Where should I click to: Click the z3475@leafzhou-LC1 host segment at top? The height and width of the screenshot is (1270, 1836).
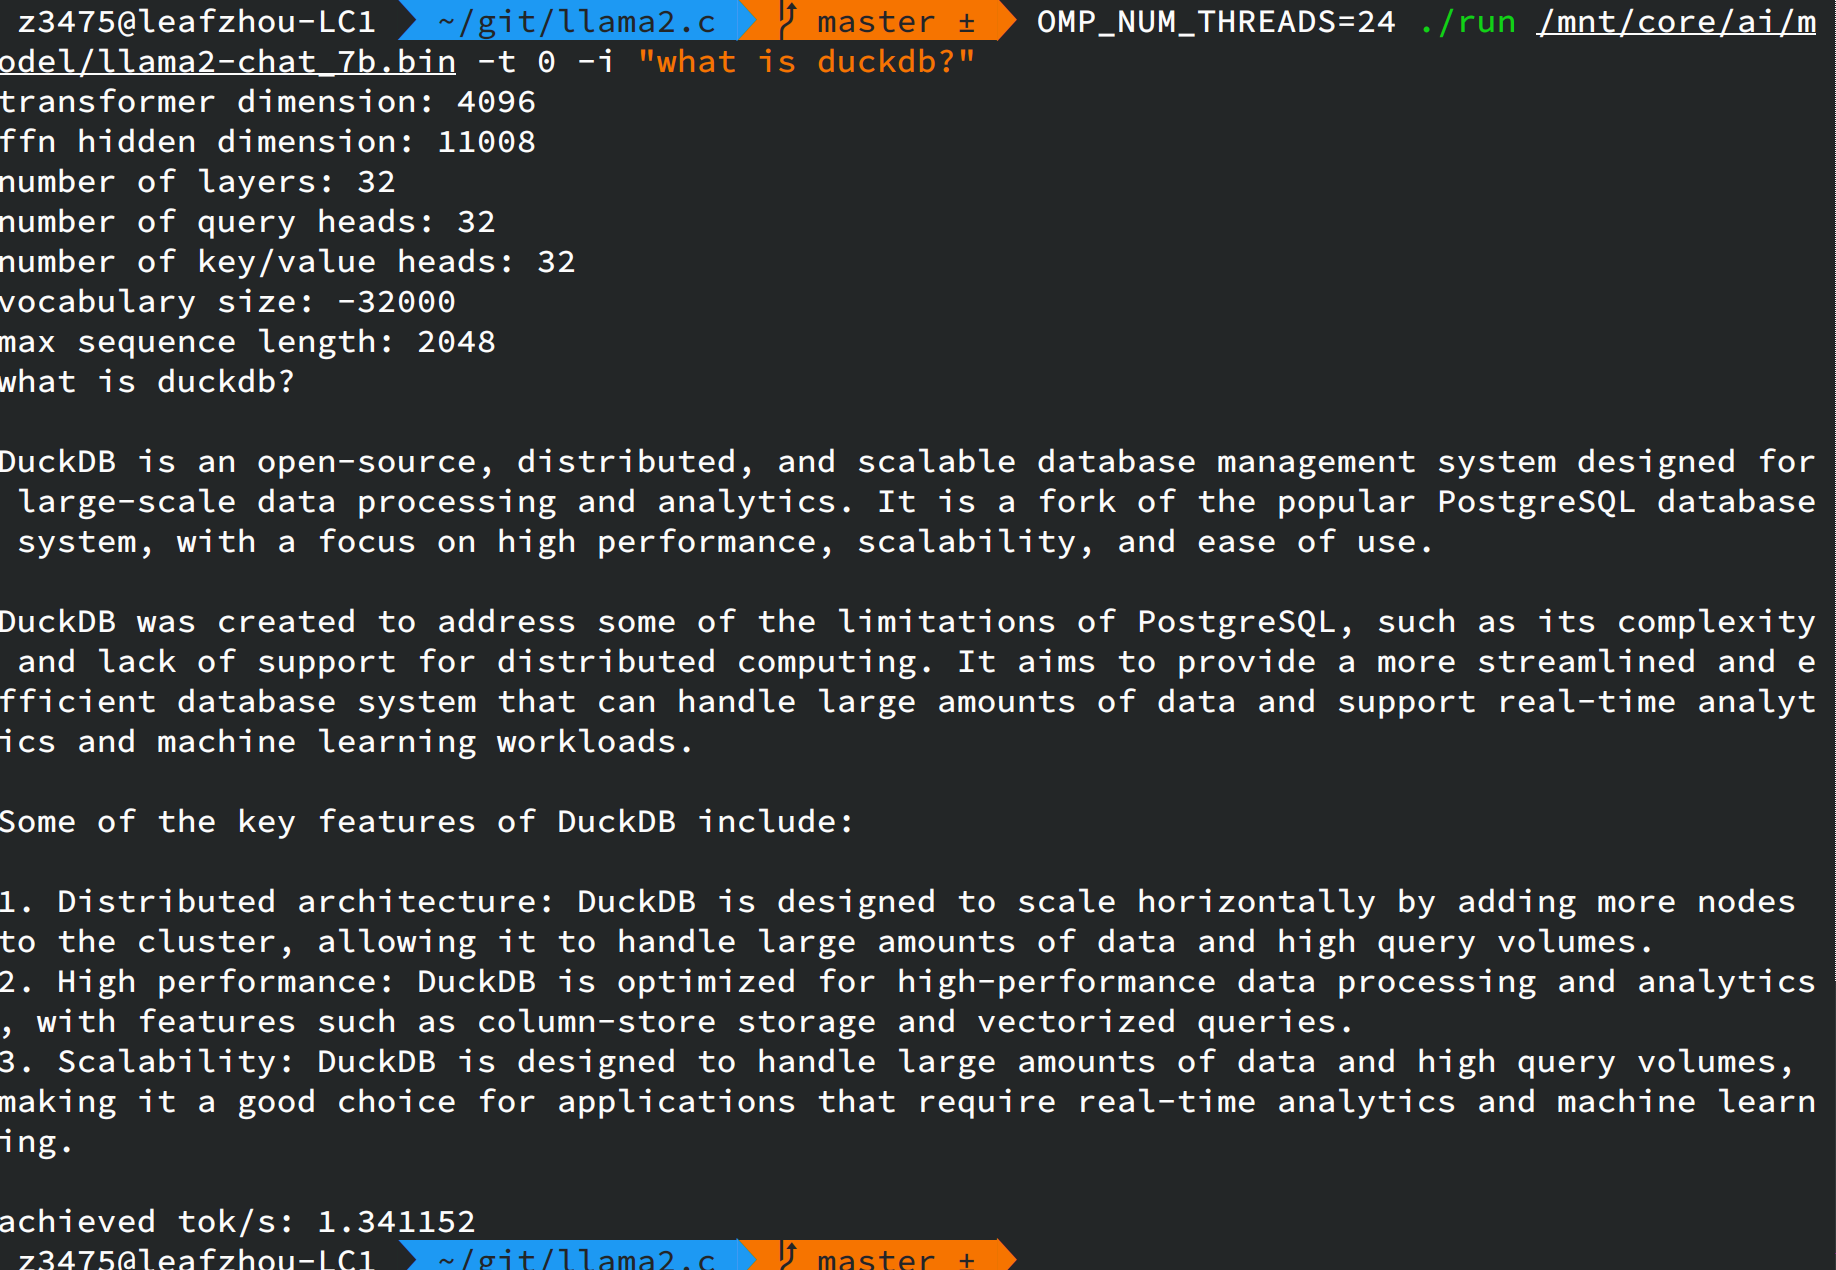point(196,22)
